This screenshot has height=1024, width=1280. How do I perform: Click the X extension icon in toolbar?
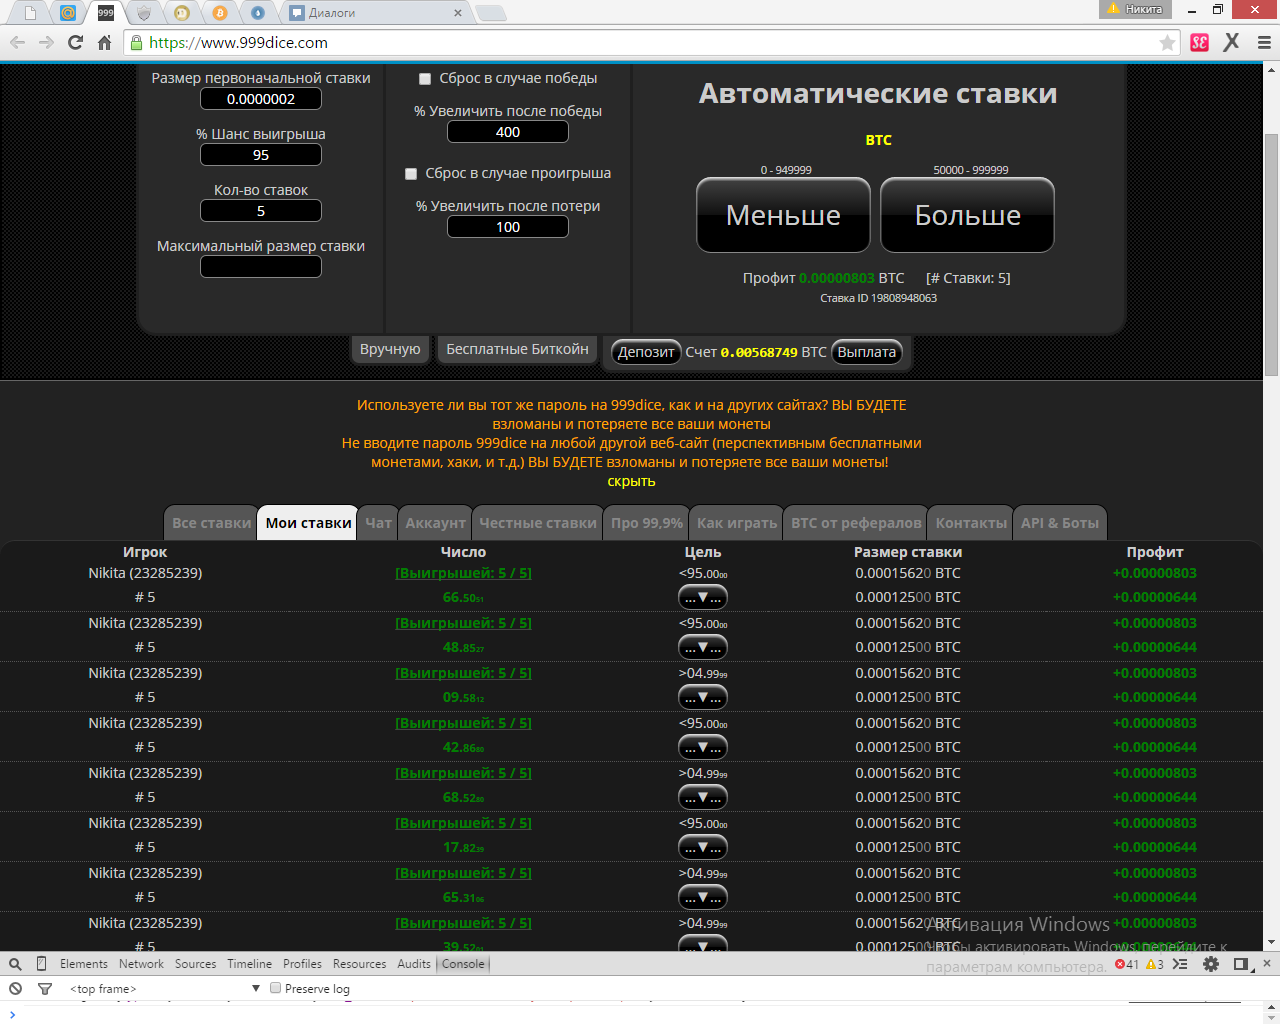(1232, 42)
